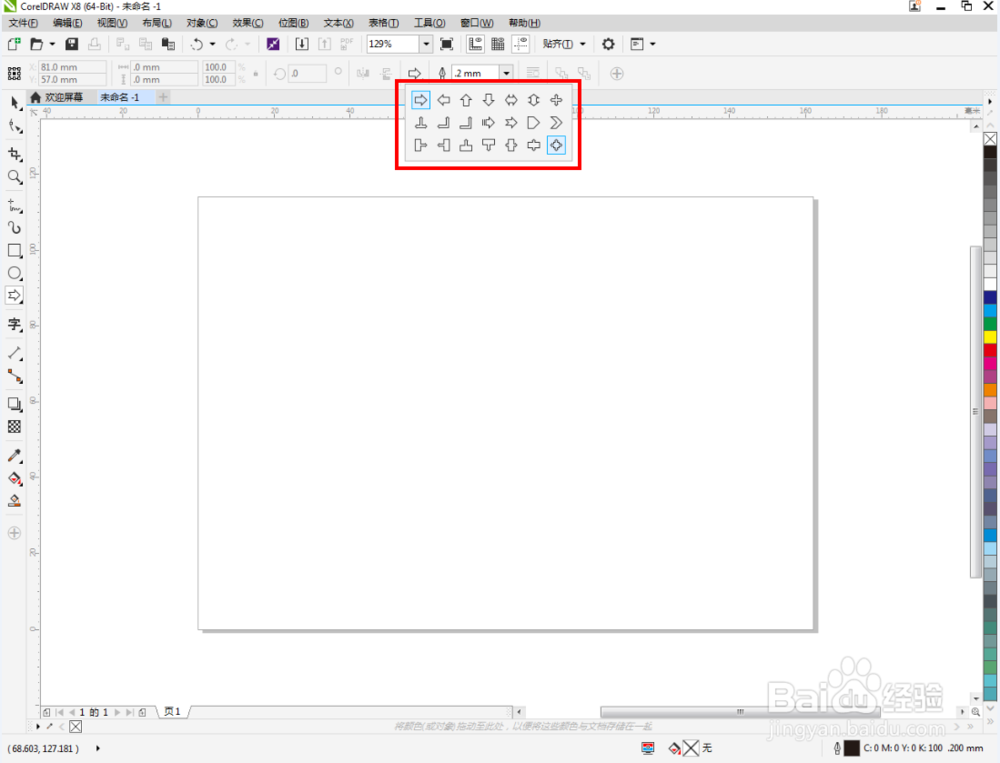Choose the left arrow shape
The width and height of the screenshot is (1000, 763).
(x=443, y=100)
